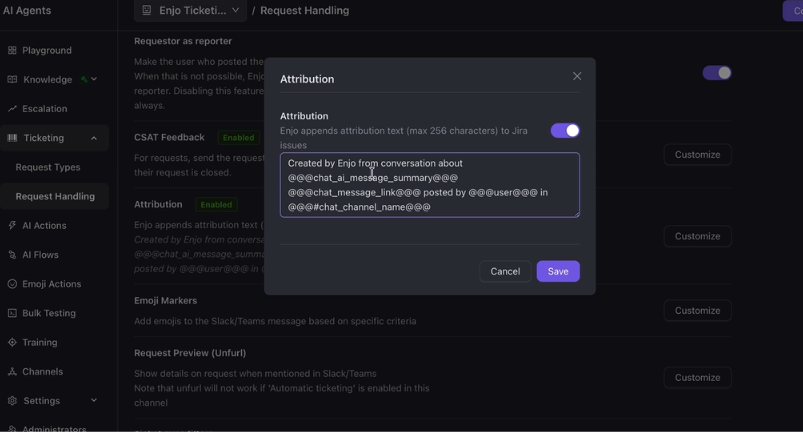803x432 pixels.
Task: Toggle off the Attribution switch in dialog
Action: click(x=565, y=131)
